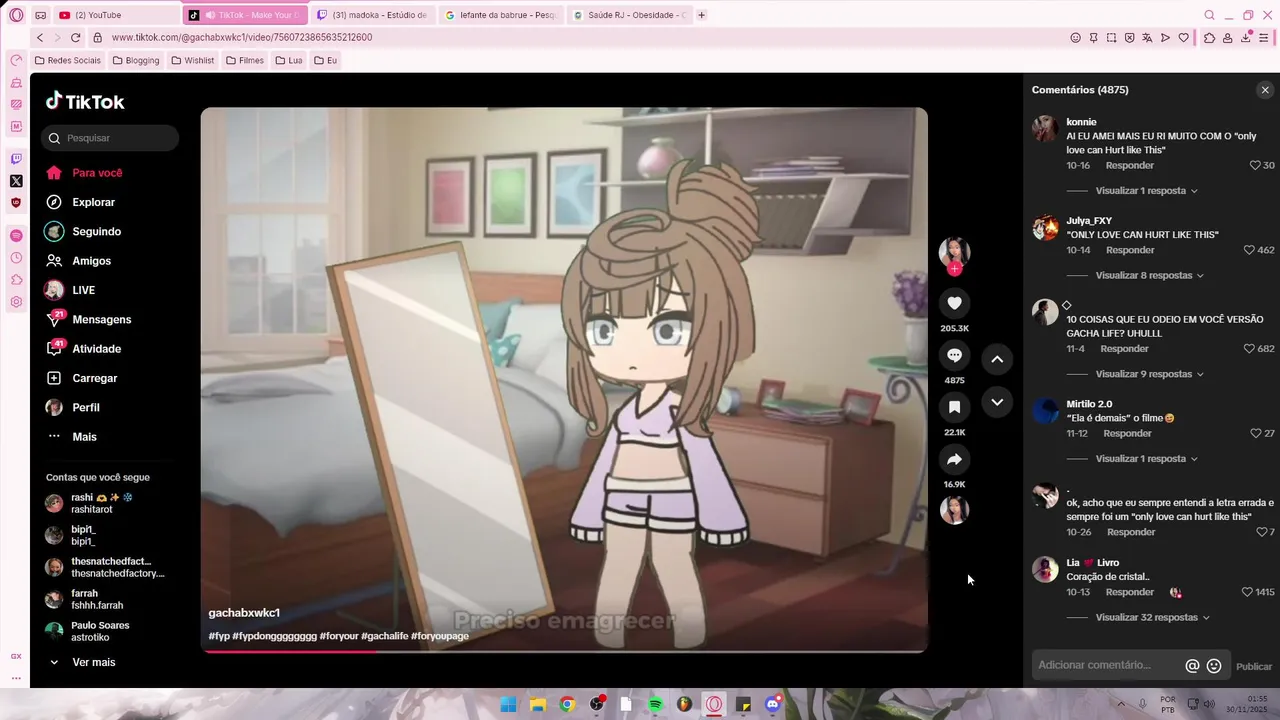Like the video with the heart icon
1280x720 pixels.
pyautogui.click(x=954, y=303)
